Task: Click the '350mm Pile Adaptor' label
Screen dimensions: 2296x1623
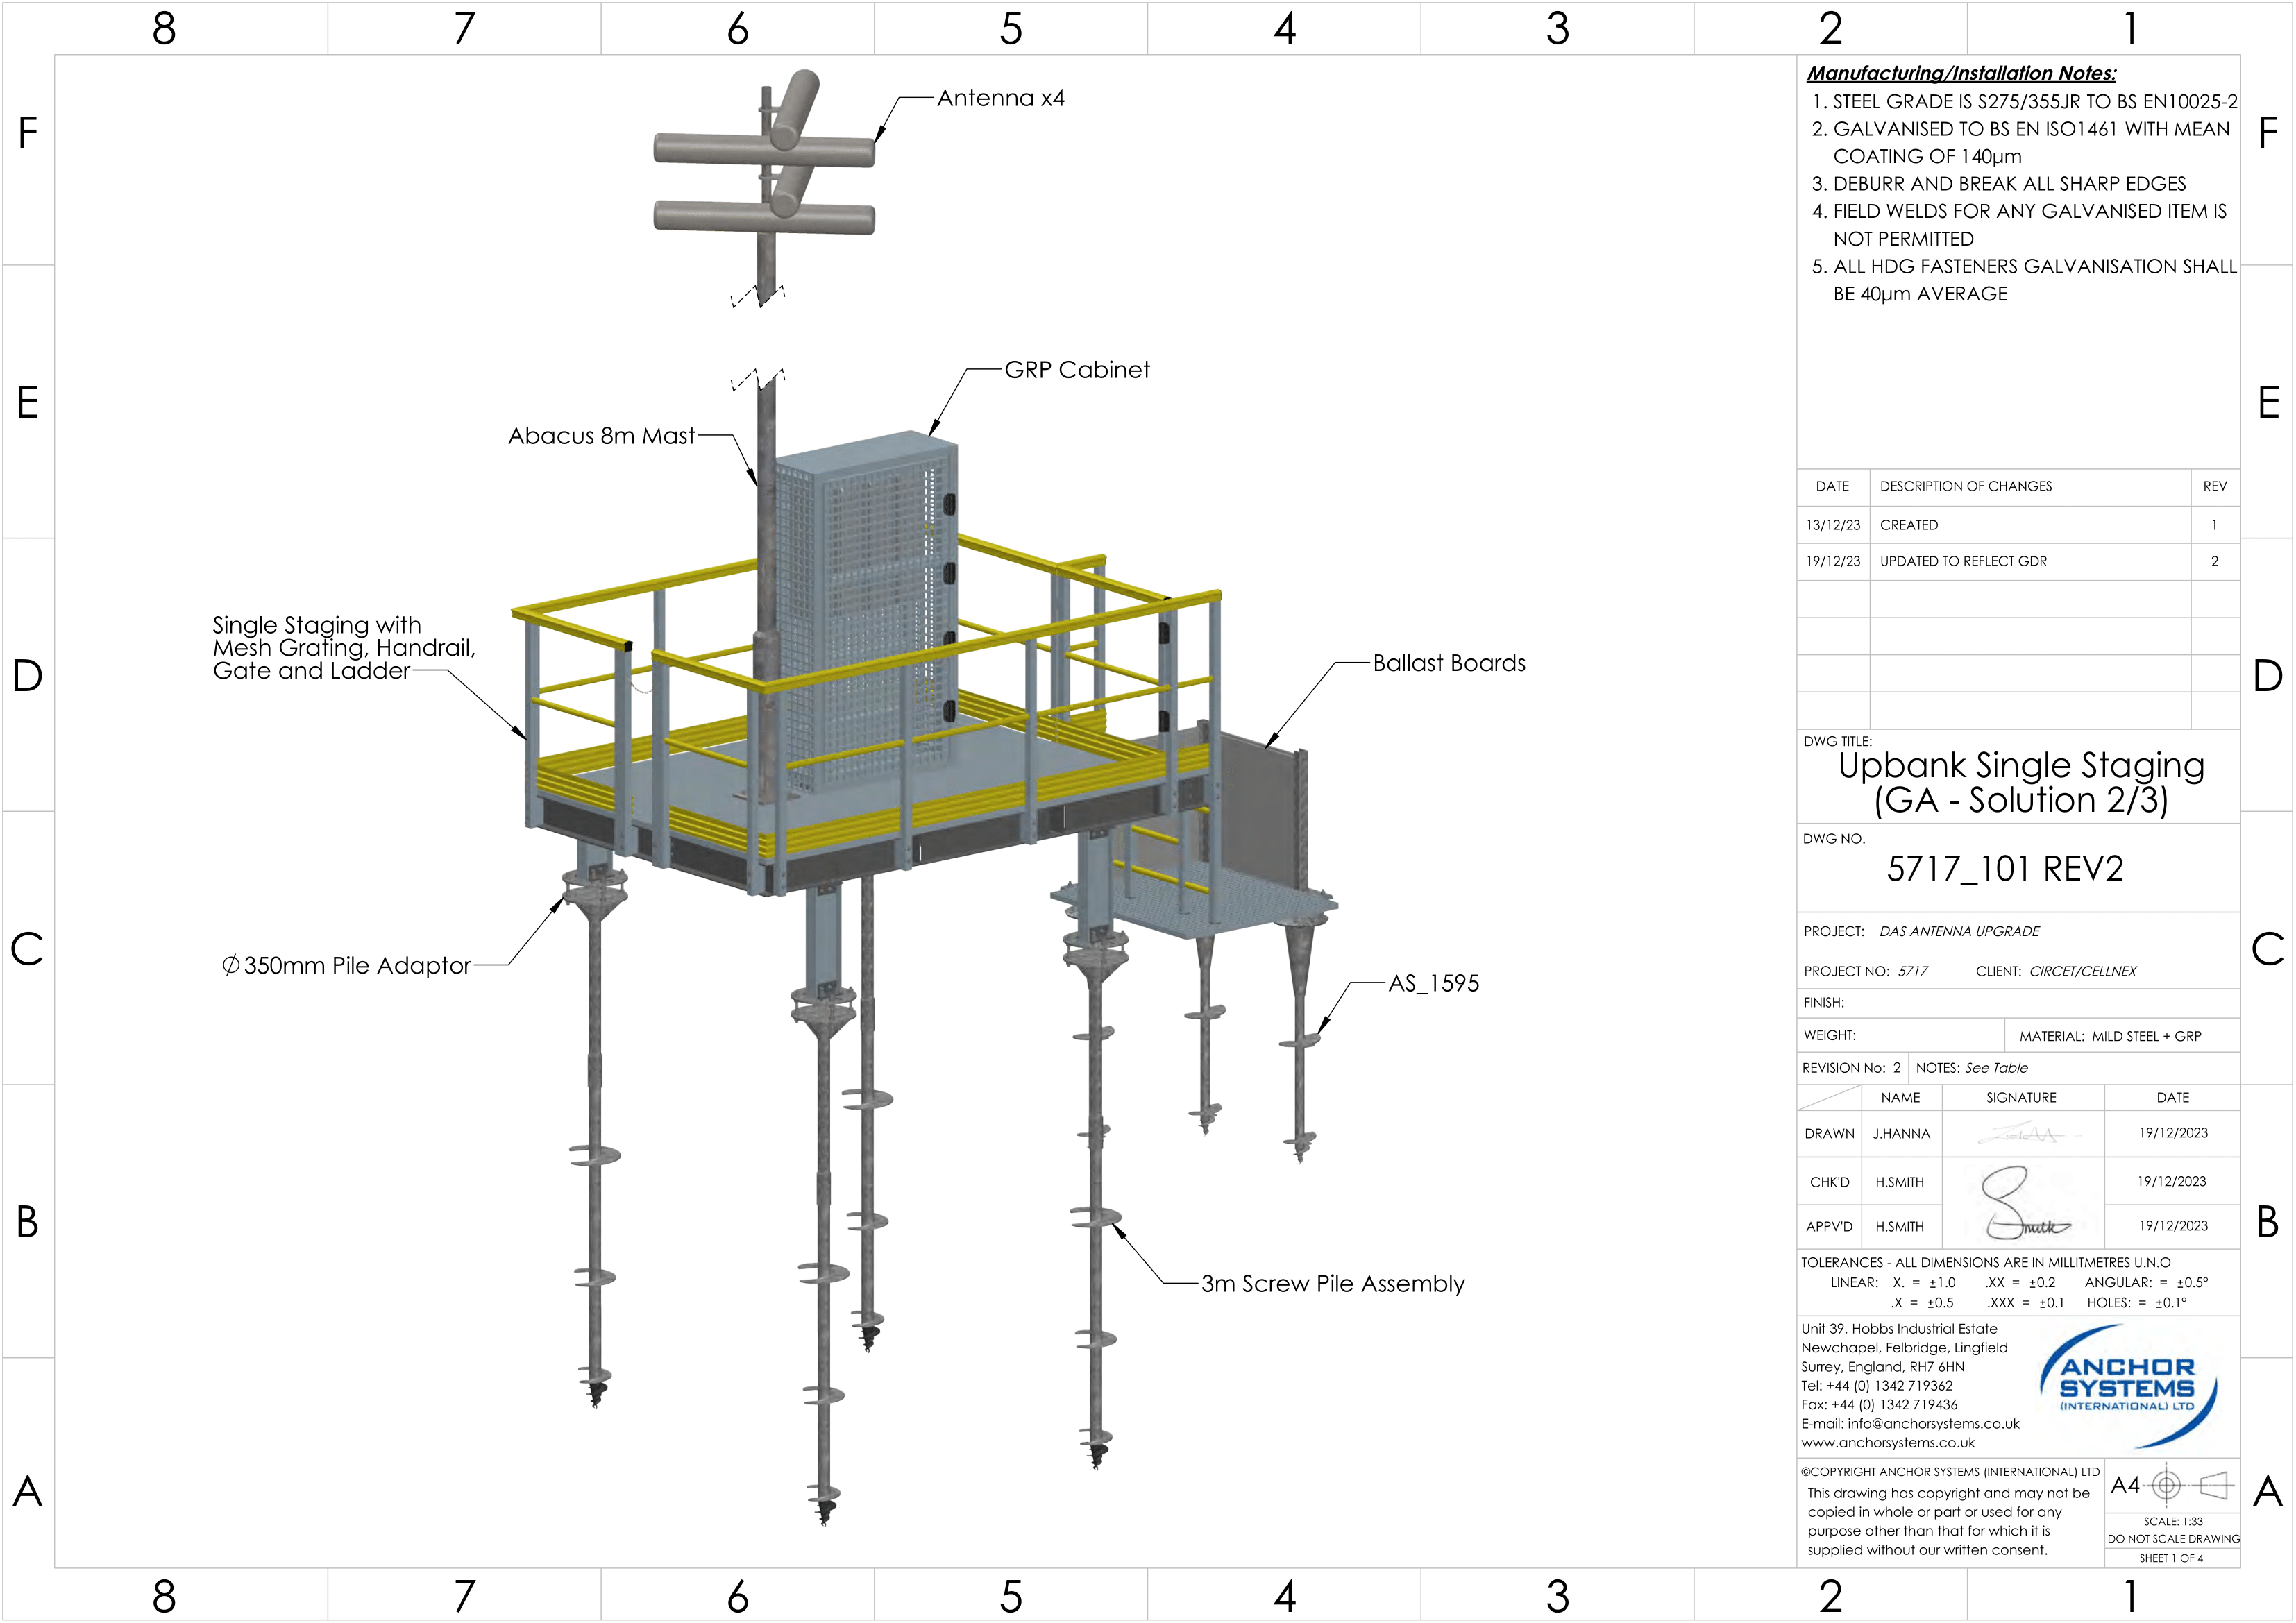Action: (346, 966)
